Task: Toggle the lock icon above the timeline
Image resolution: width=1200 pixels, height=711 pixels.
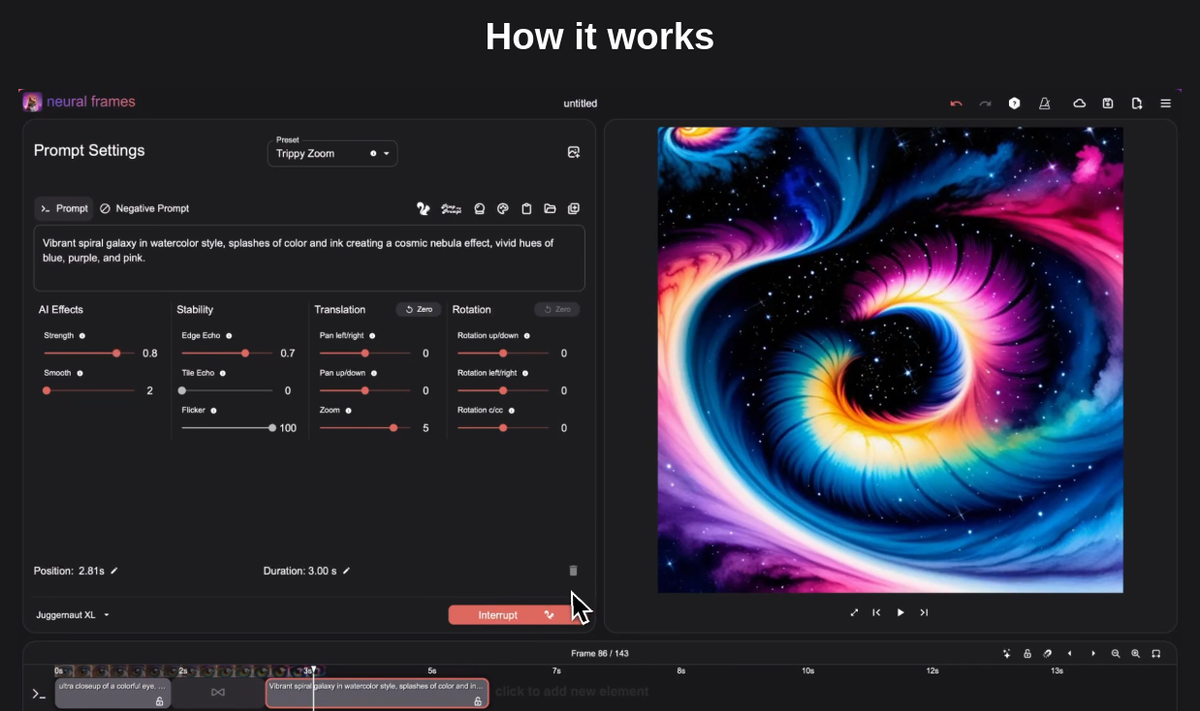Action: click(1027, 653)
